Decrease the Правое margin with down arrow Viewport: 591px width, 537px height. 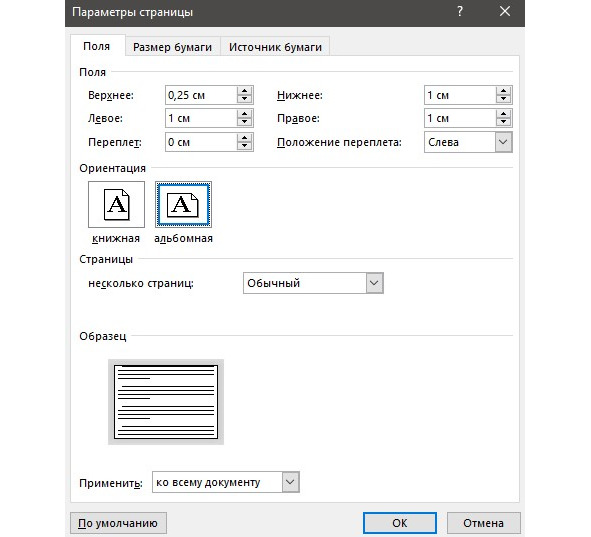(x=504, y=122)
